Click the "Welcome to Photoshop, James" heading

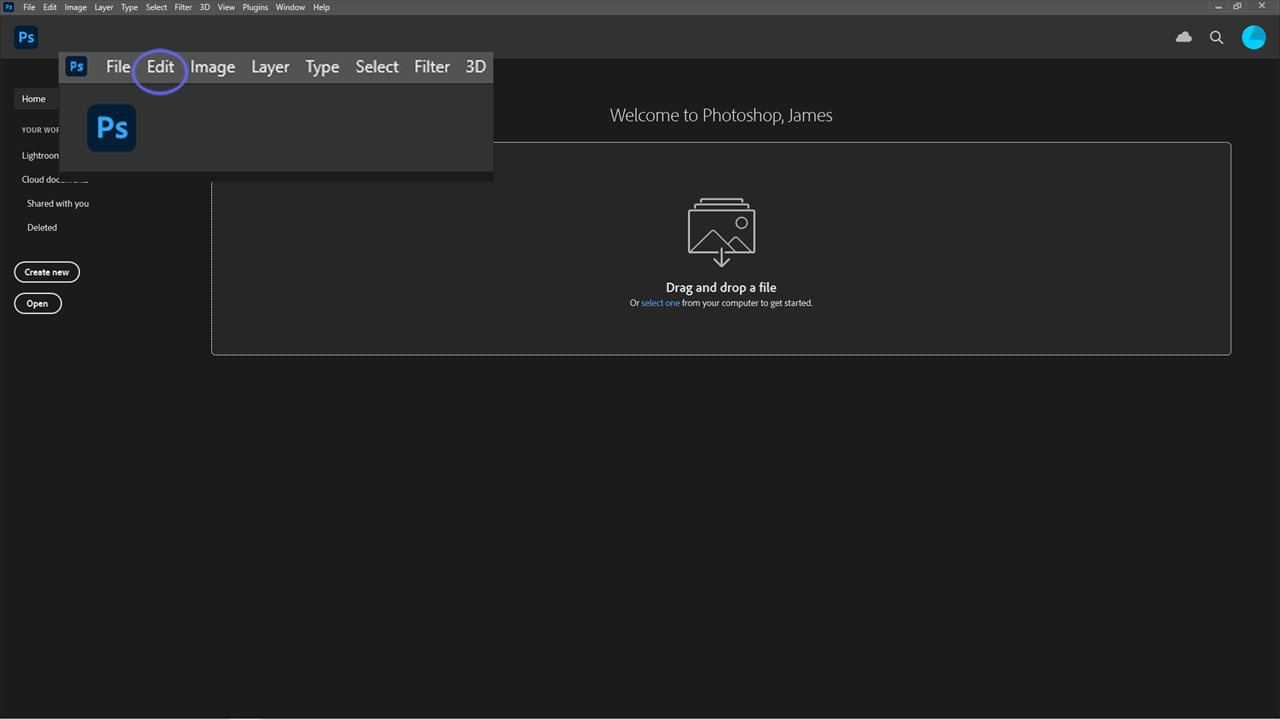[x=721, y=115]
